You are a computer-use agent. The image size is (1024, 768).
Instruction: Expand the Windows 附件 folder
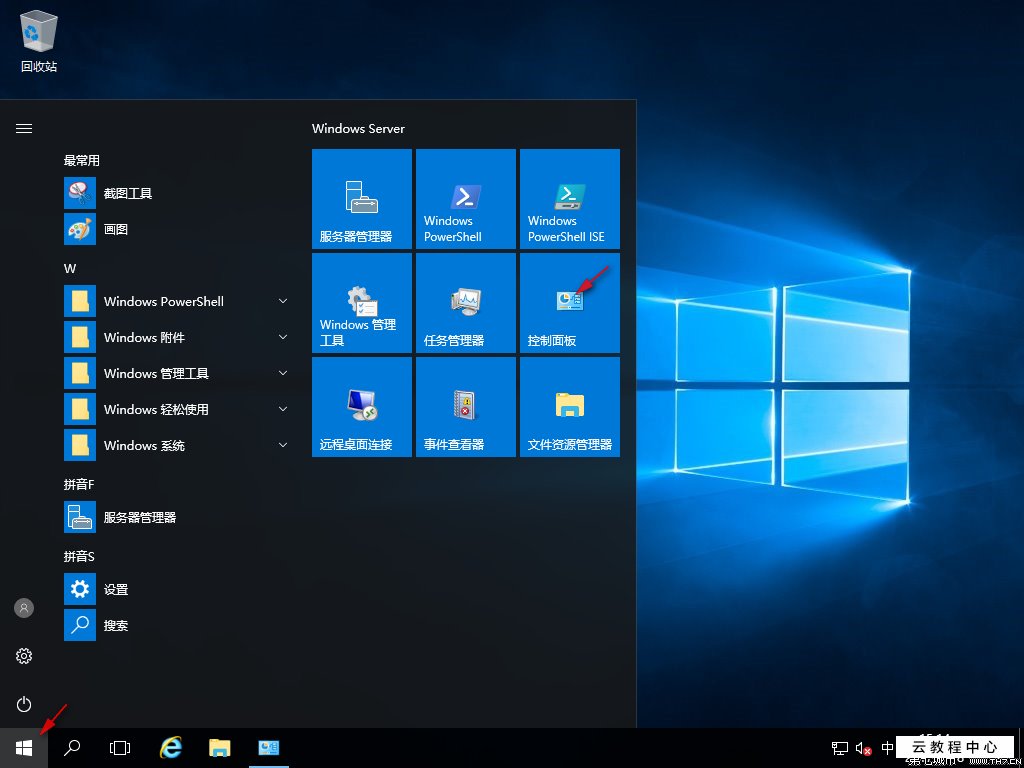pyautogui.click(x=176, y=337)
